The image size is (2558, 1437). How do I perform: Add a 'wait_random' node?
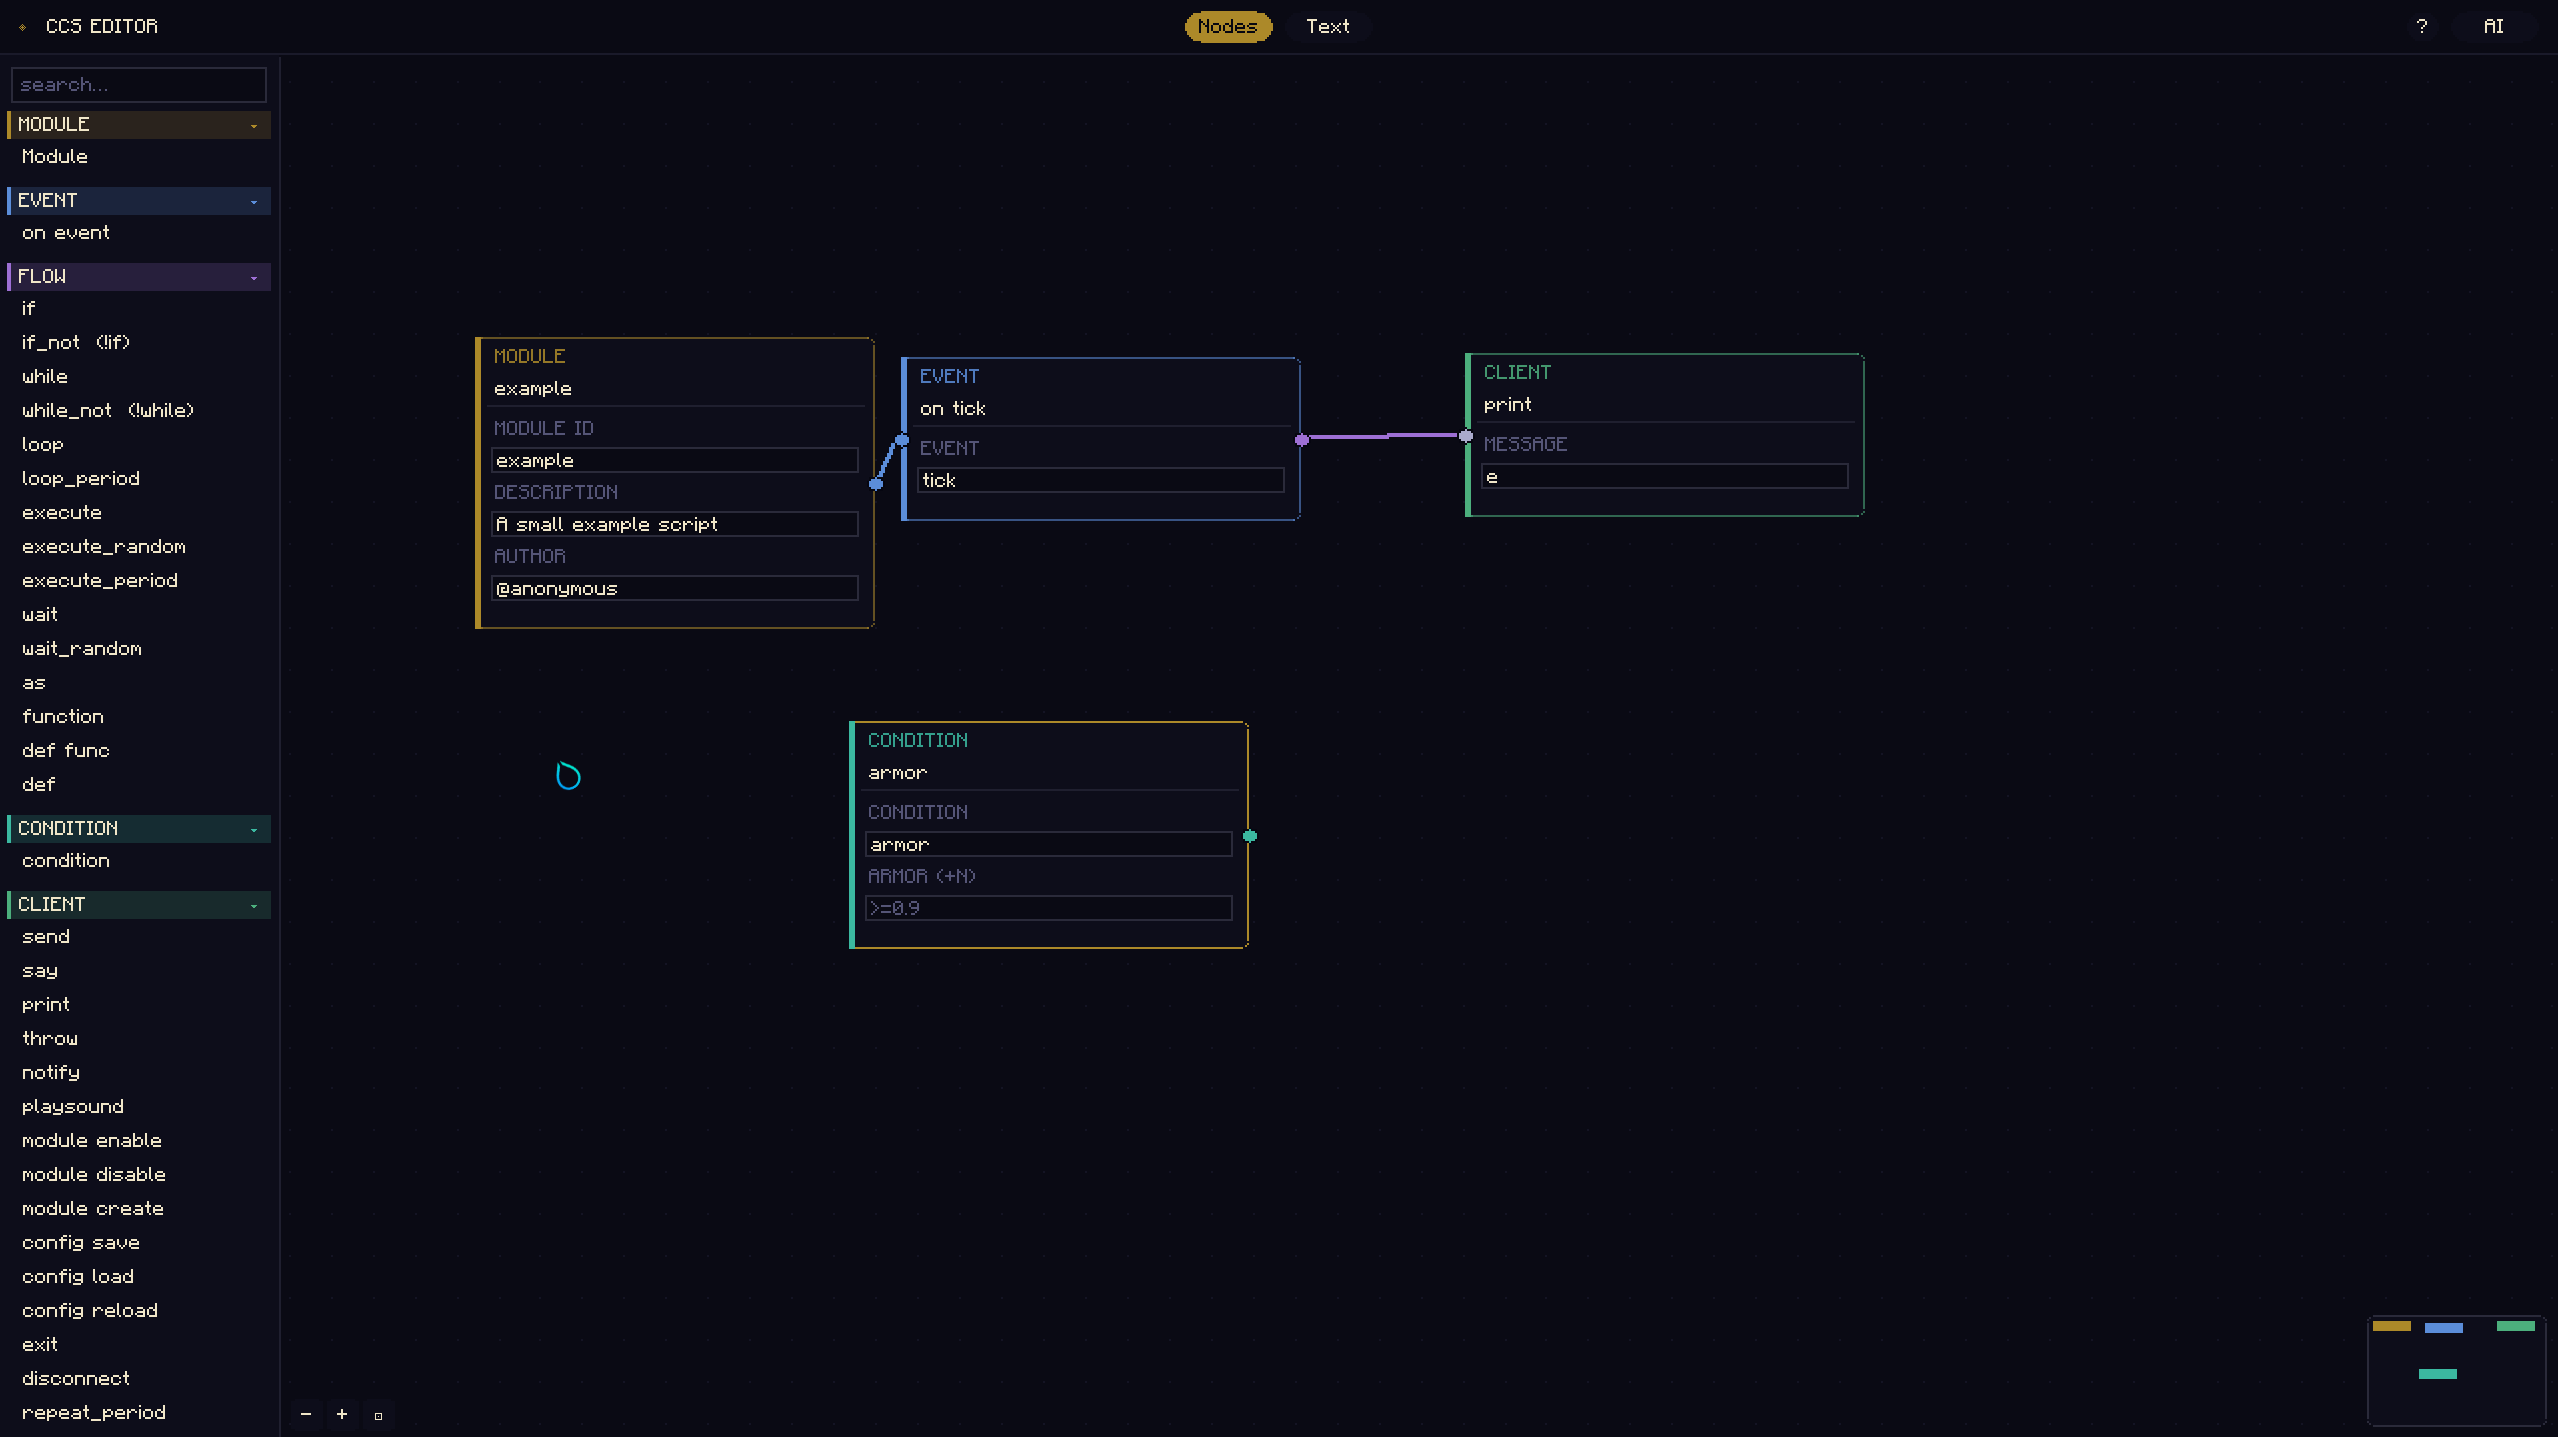139,649
